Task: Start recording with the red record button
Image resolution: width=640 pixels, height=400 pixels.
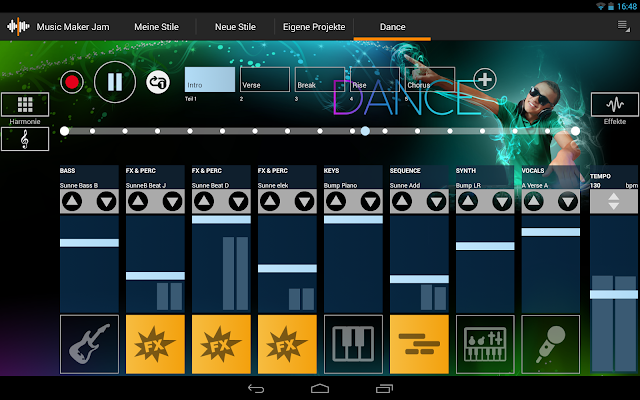Action: point(72,82)
